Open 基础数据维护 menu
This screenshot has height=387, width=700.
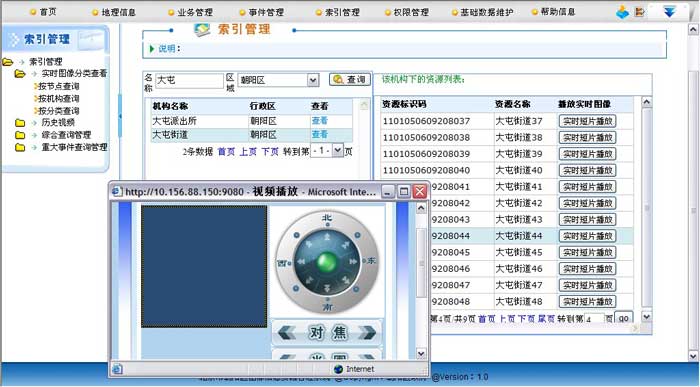pyautogui.click(x=487, y=12)
